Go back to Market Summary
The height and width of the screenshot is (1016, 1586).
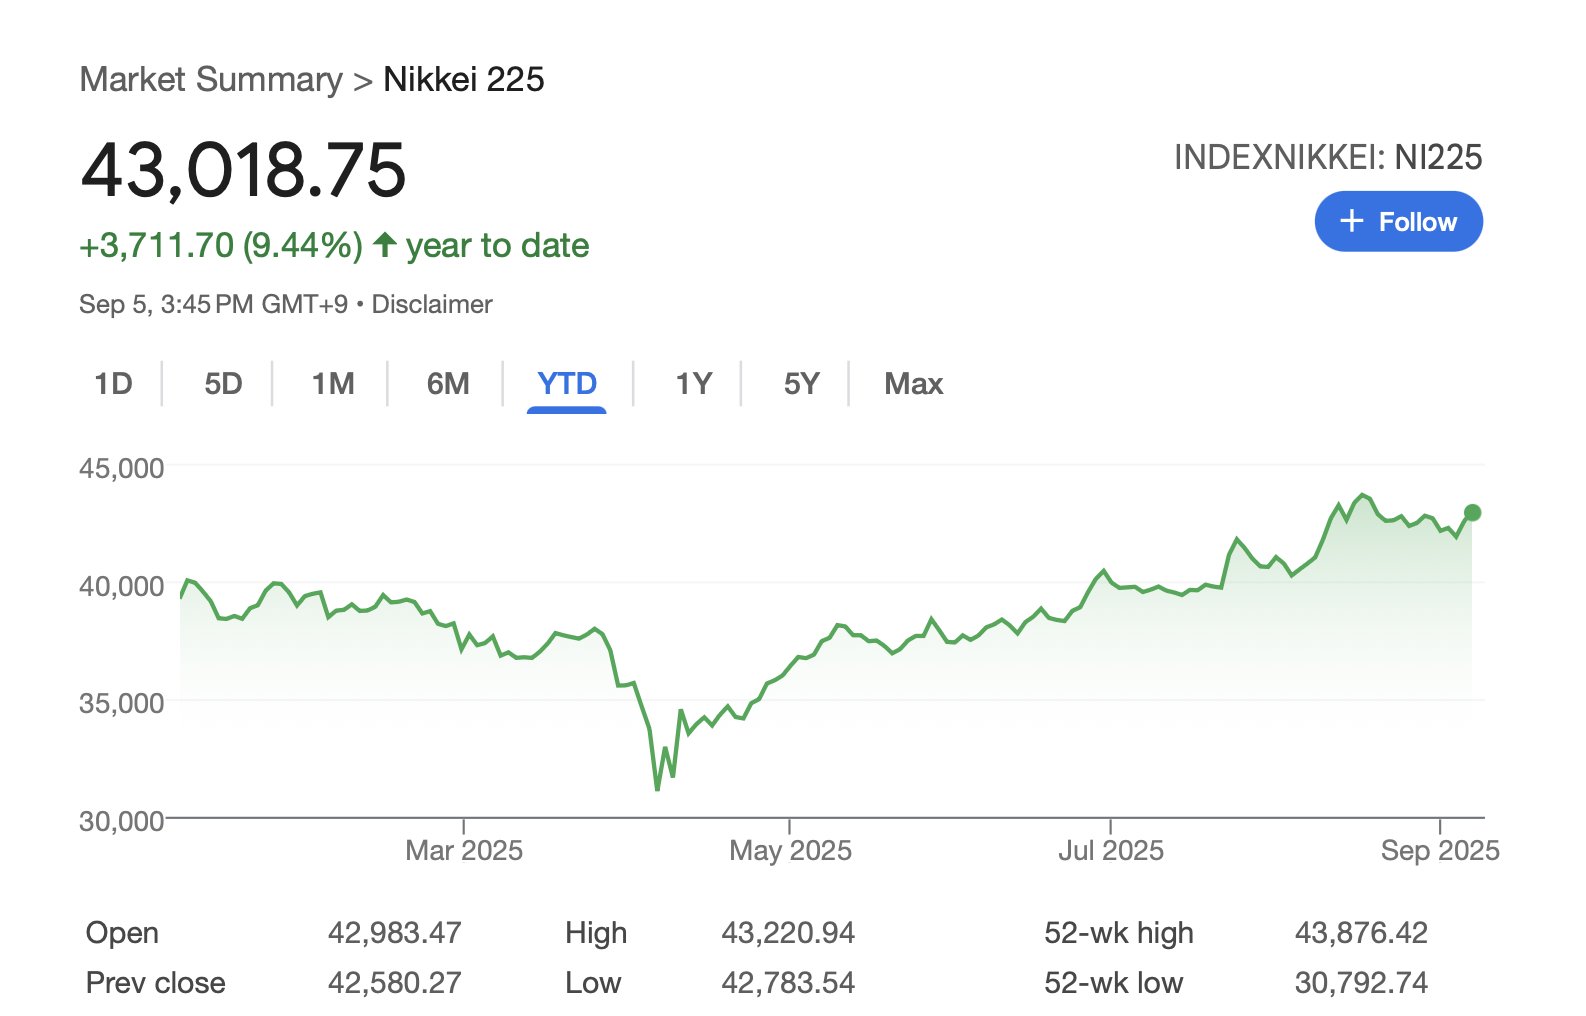[211, 79]
